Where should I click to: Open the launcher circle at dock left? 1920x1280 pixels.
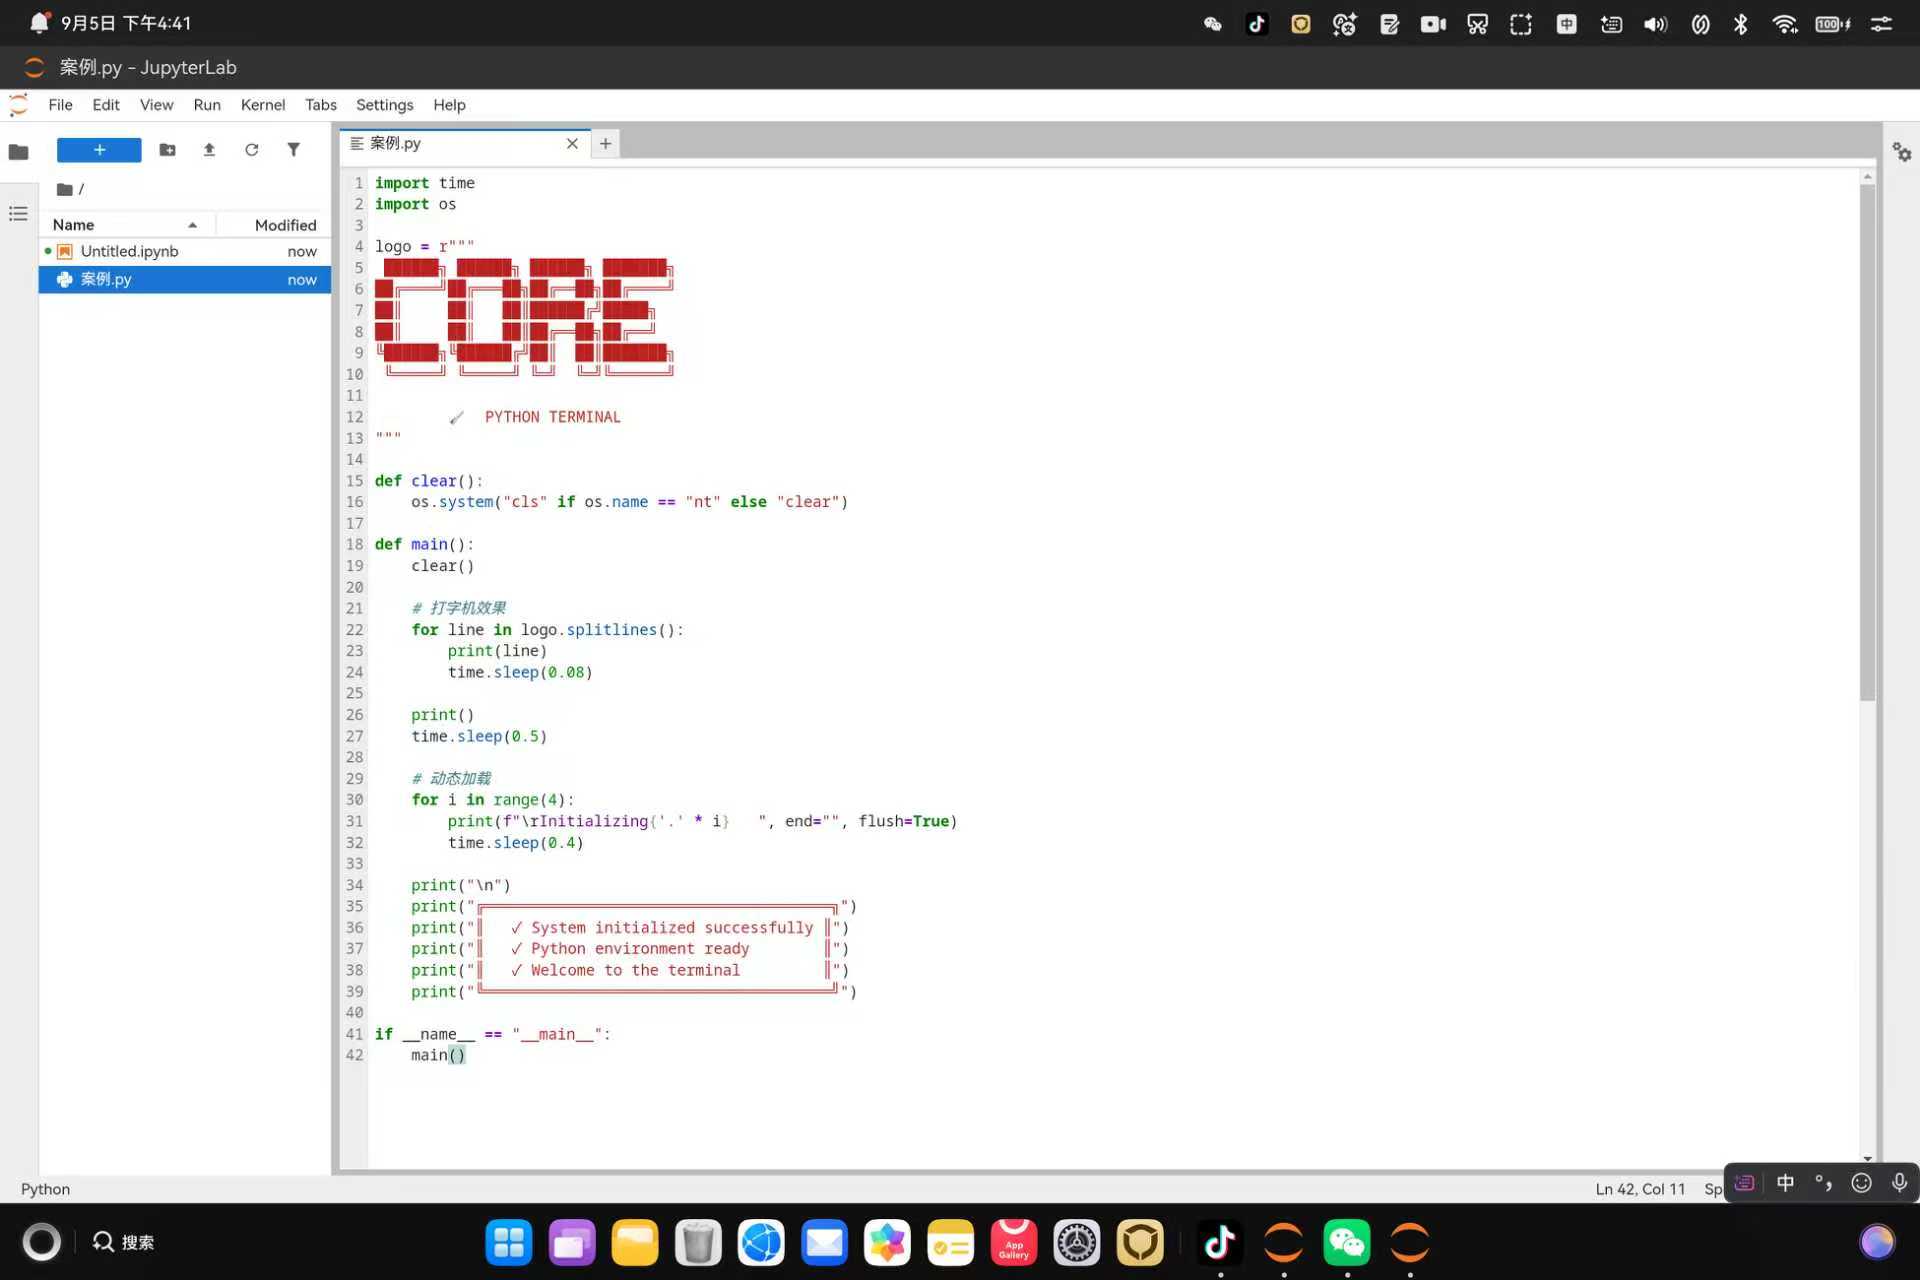tap(41, 1242)
